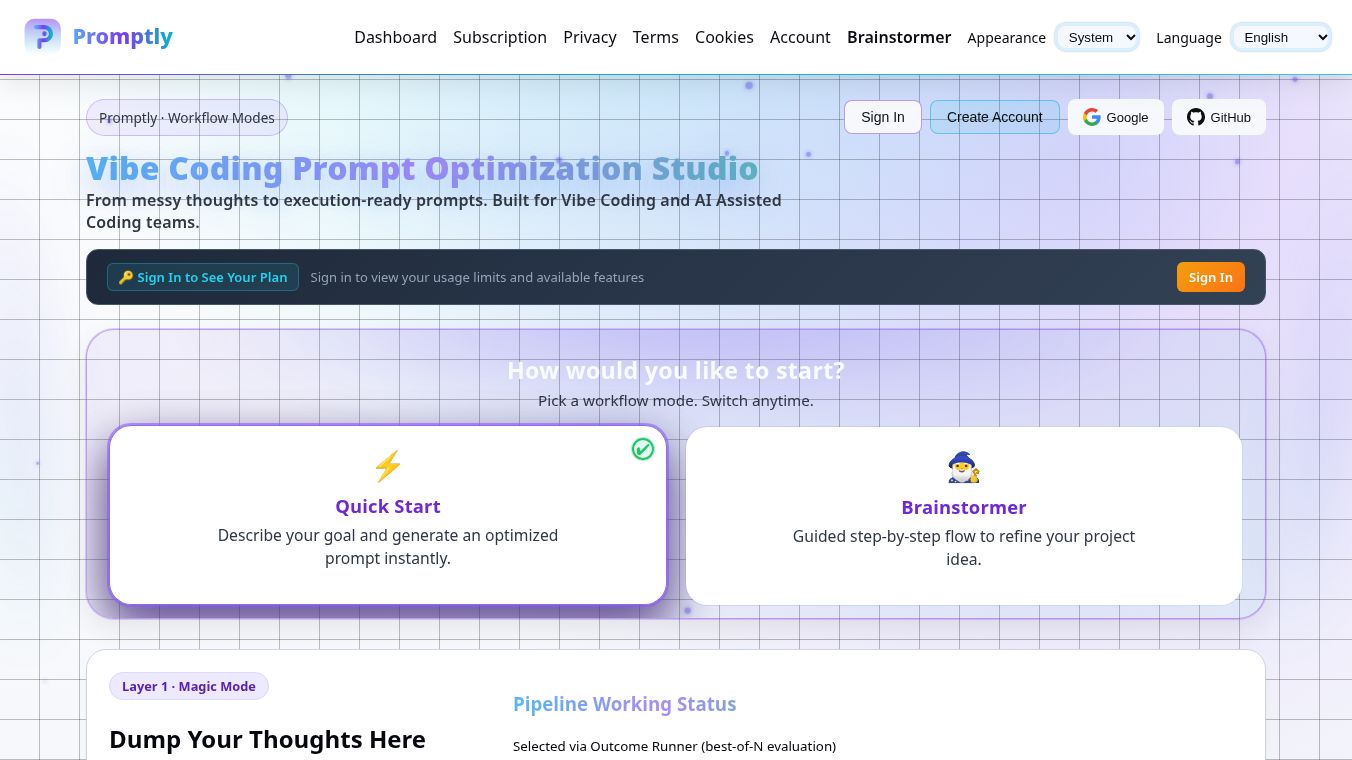The height and width of the screenshot is (760, 1352).
Task: Click the From messy thoughts tagline text
Action: [434, 211]
